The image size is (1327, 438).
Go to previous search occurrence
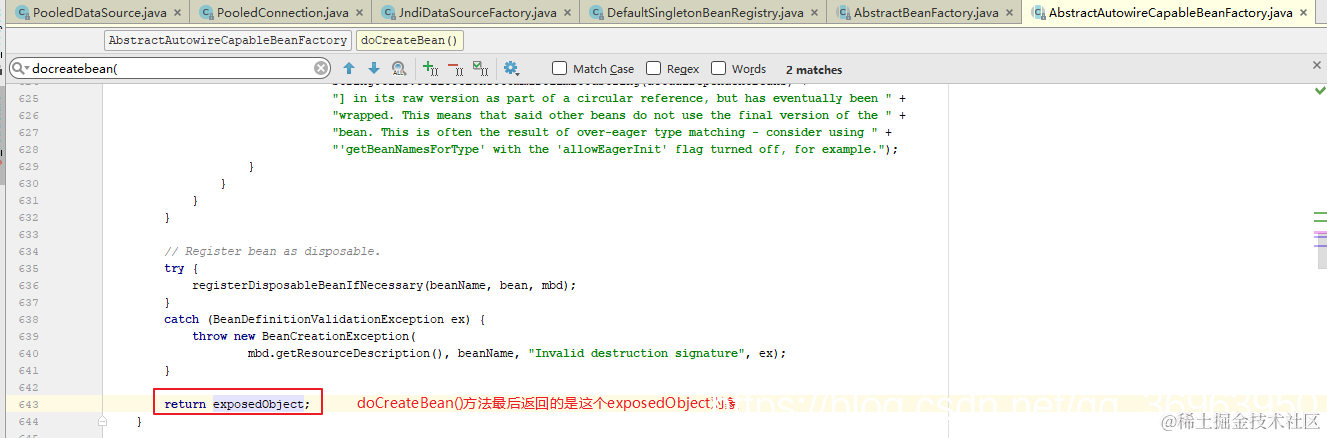pos(349,68)
